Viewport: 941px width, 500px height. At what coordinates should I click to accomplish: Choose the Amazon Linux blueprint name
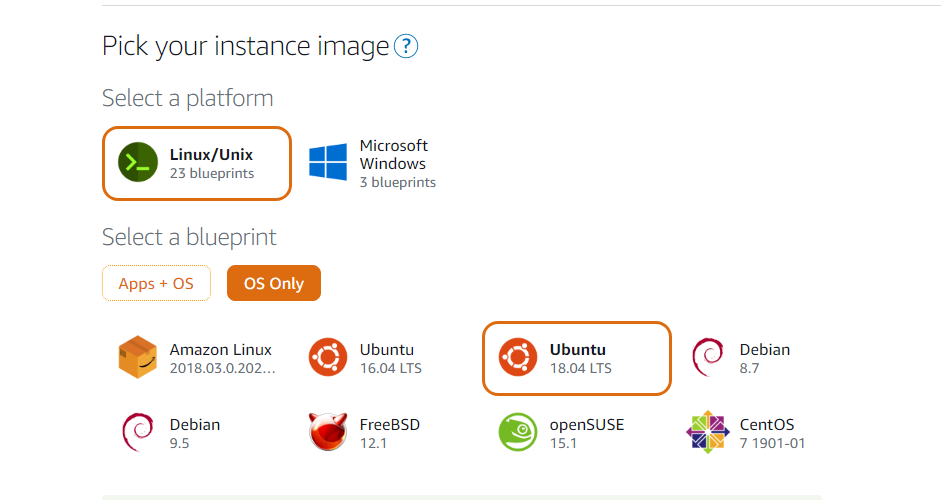tap(221, 350)
